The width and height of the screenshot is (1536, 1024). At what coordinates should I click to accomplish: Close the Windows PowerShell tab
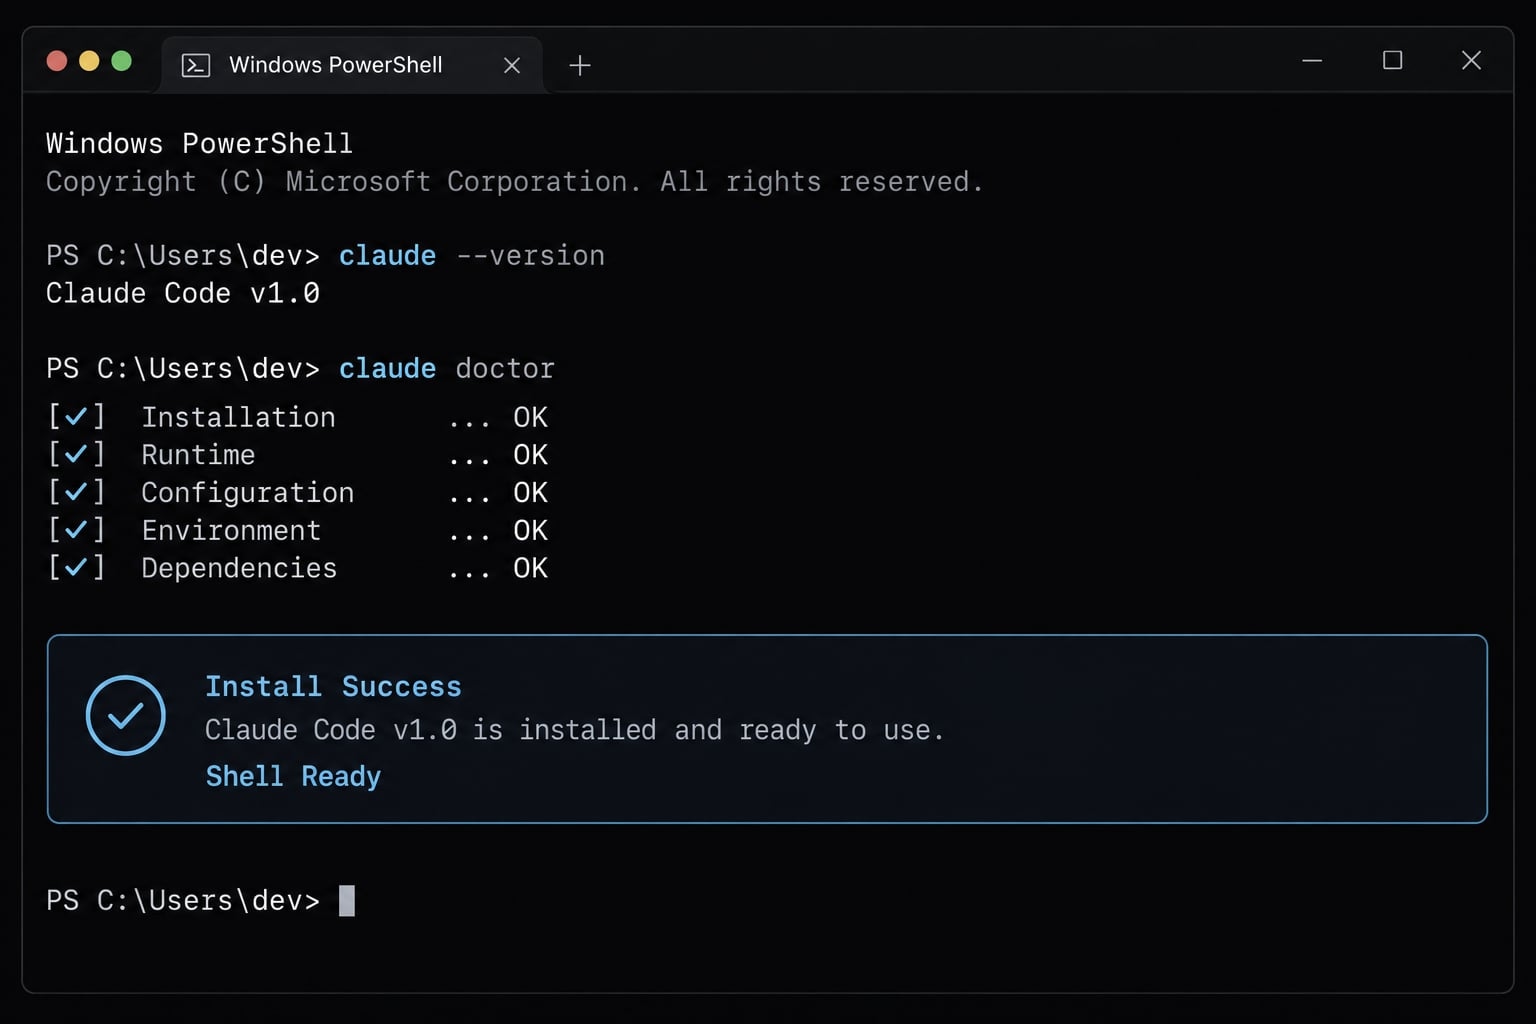512,66
